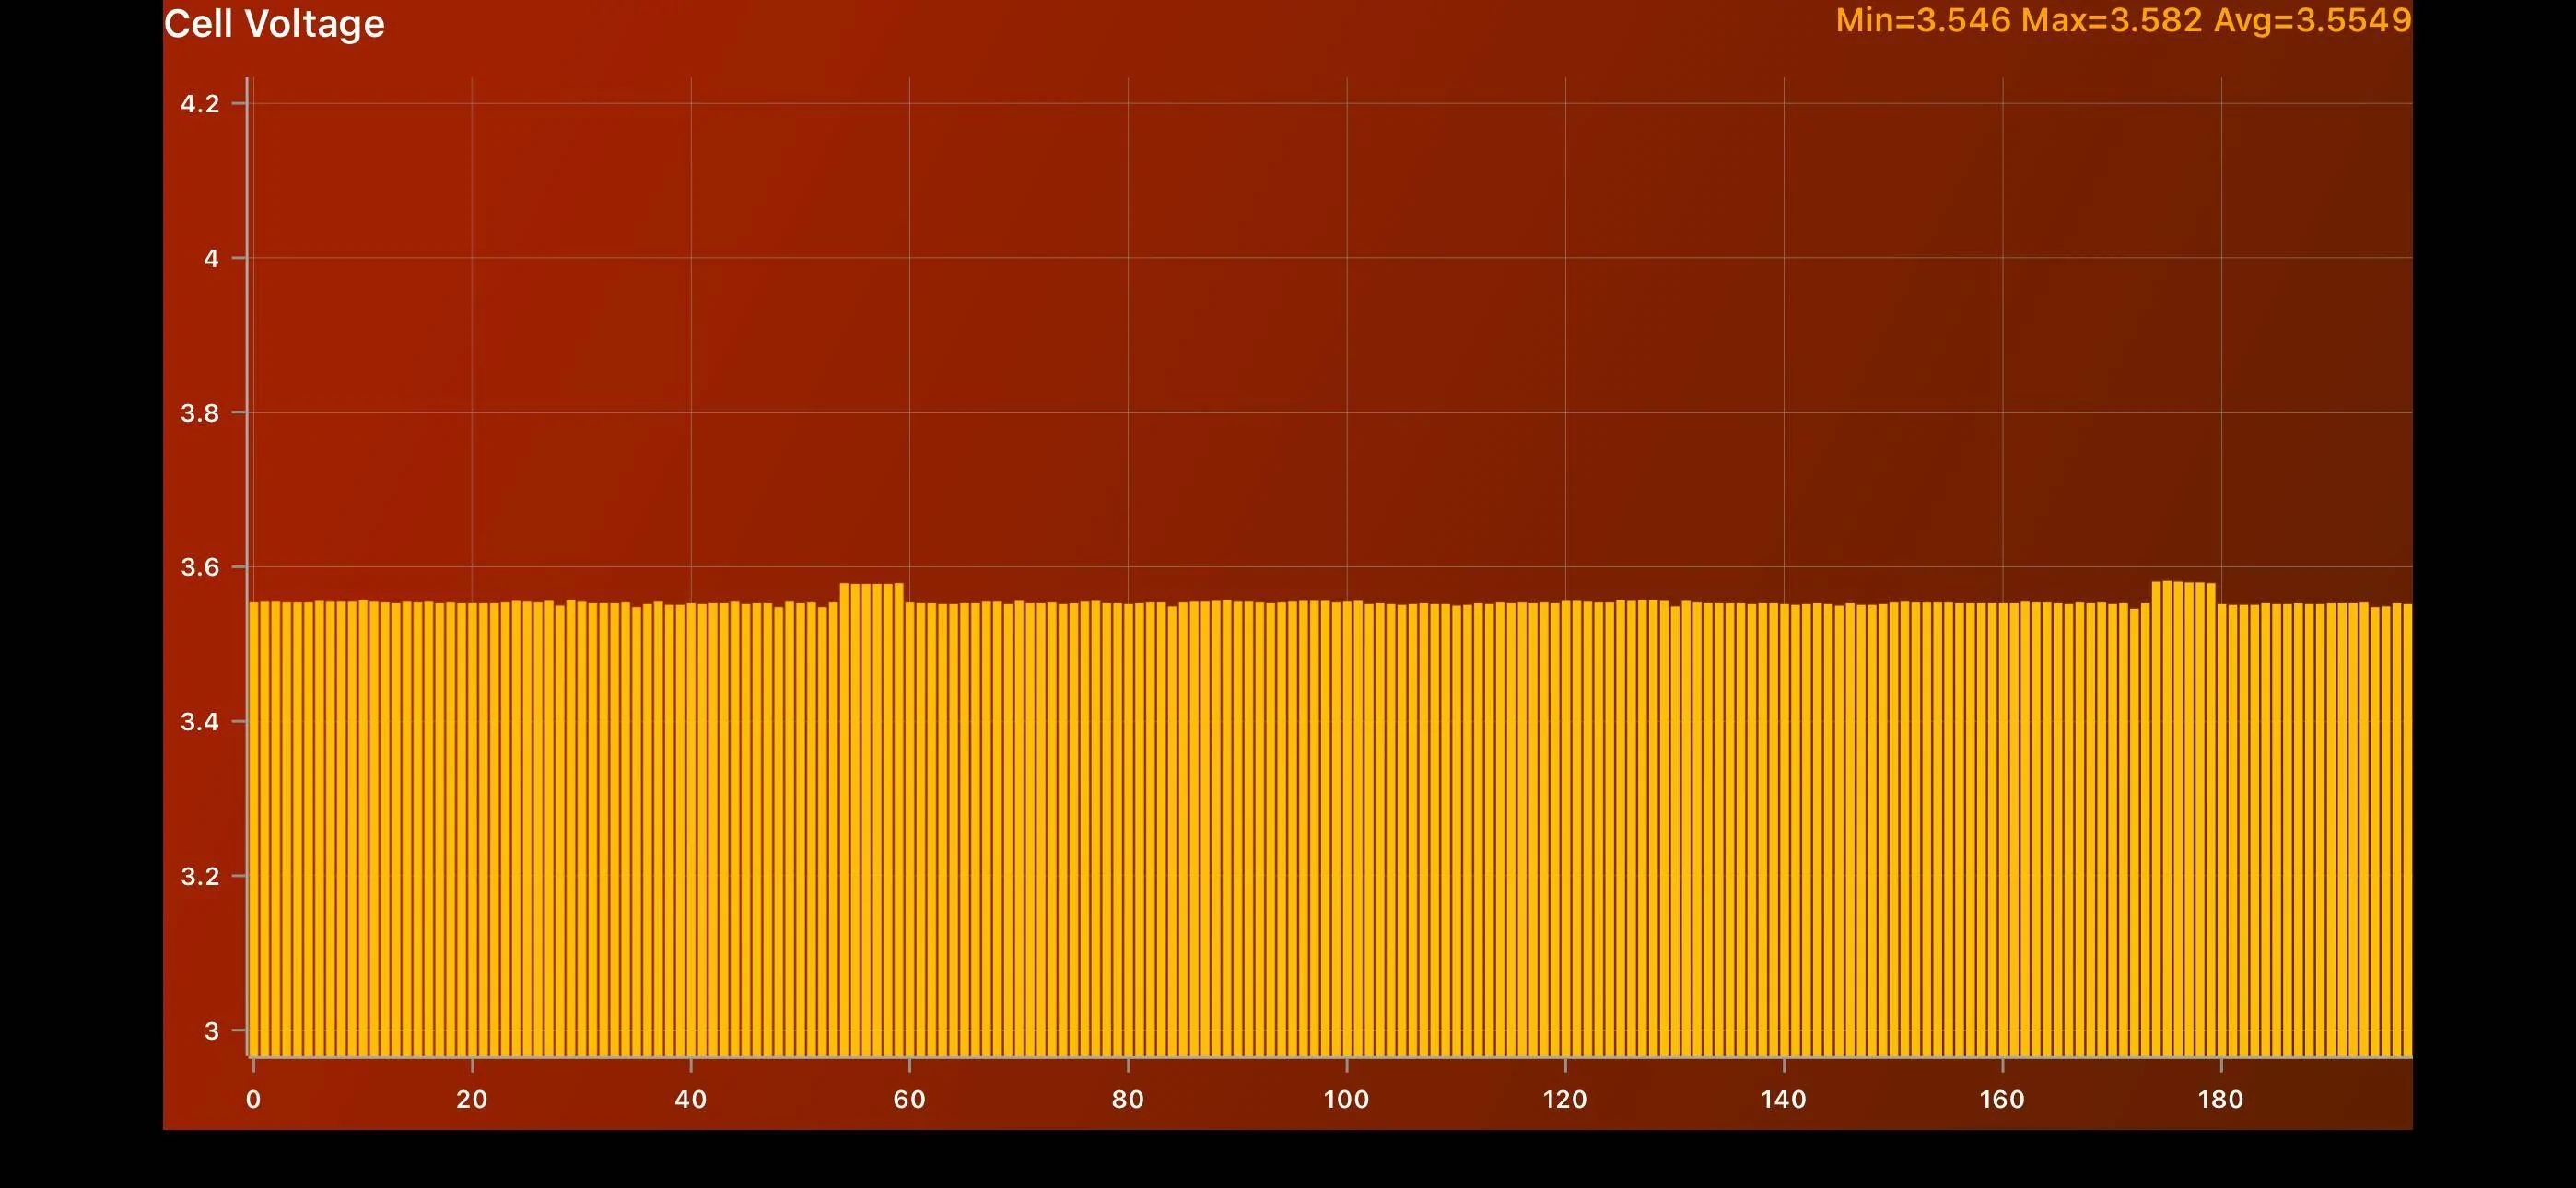Select the 3.4 label on the voltage axis
The width and height of the screenshot is (2576, 1188).
click(x=200, y=721)
